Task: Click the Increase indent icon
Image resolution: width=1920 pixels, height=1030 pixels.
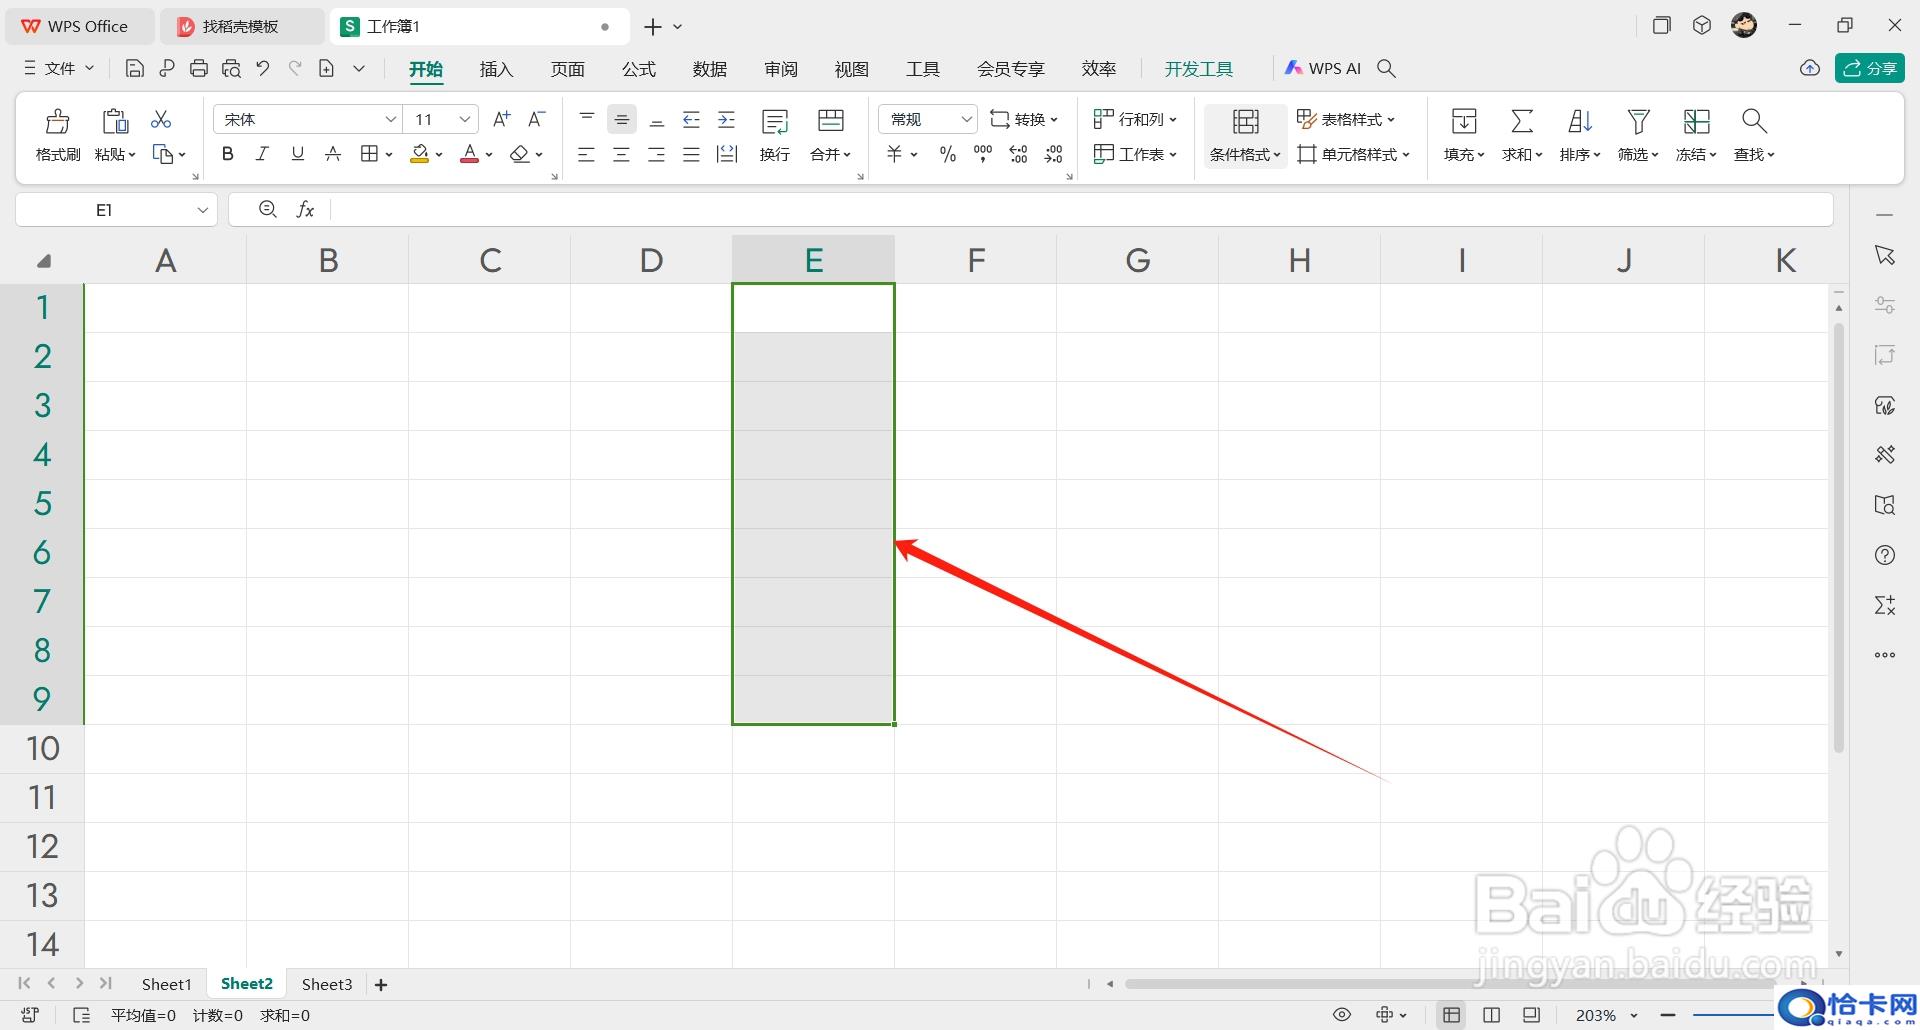Action: [x=727, y=120]
